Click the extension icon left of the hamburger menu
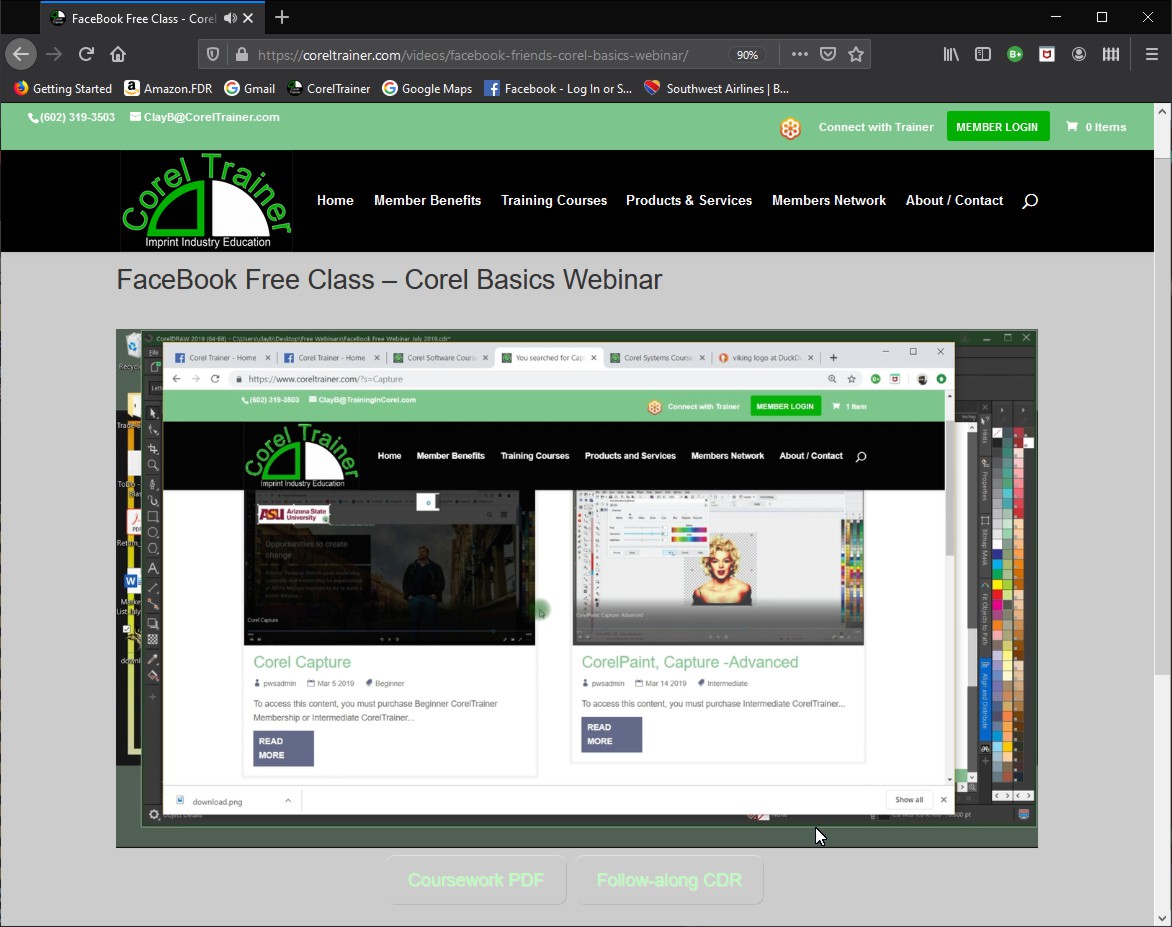This screenshot has height=927, width=1172. click(1111, 54)
